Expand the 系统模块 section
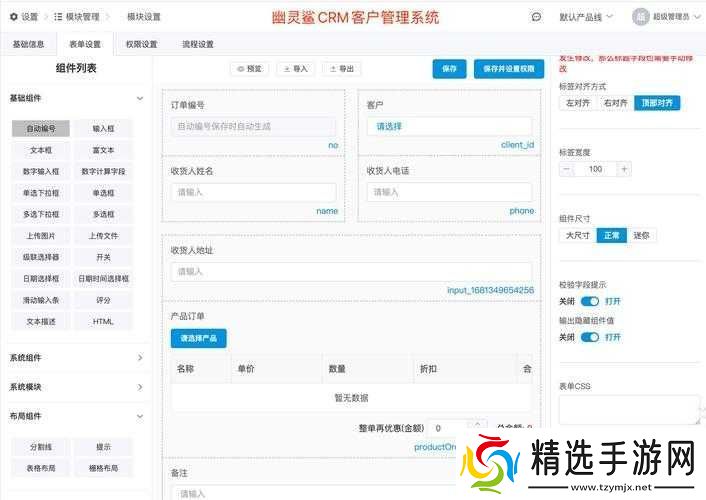Image resolution: width=706 pixels, height=500 pixels. 140,387
